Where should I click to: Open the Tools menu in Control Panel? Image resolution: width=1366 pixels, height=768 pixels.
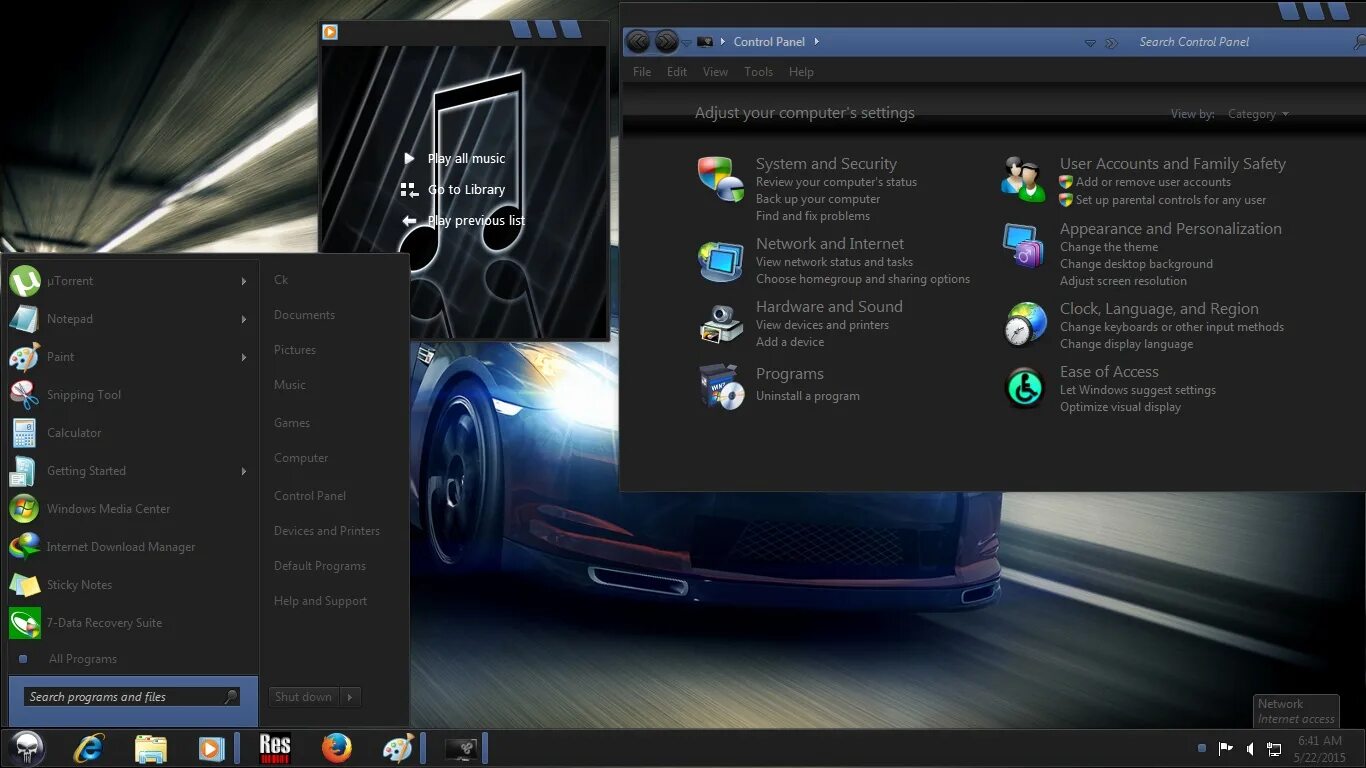758,72
